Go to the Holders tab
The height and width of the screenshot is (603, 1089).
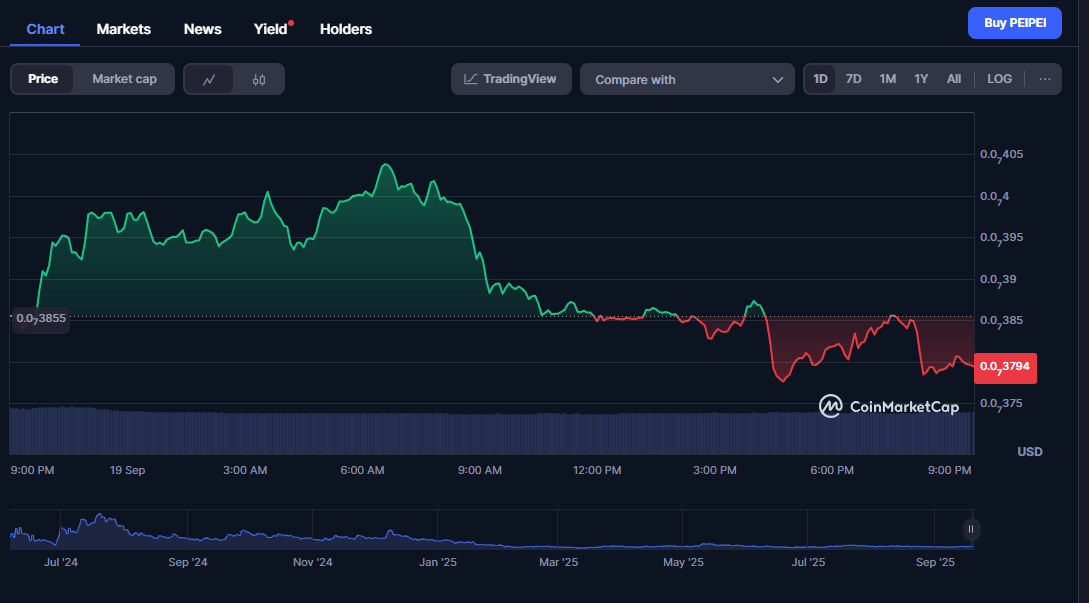346,29
